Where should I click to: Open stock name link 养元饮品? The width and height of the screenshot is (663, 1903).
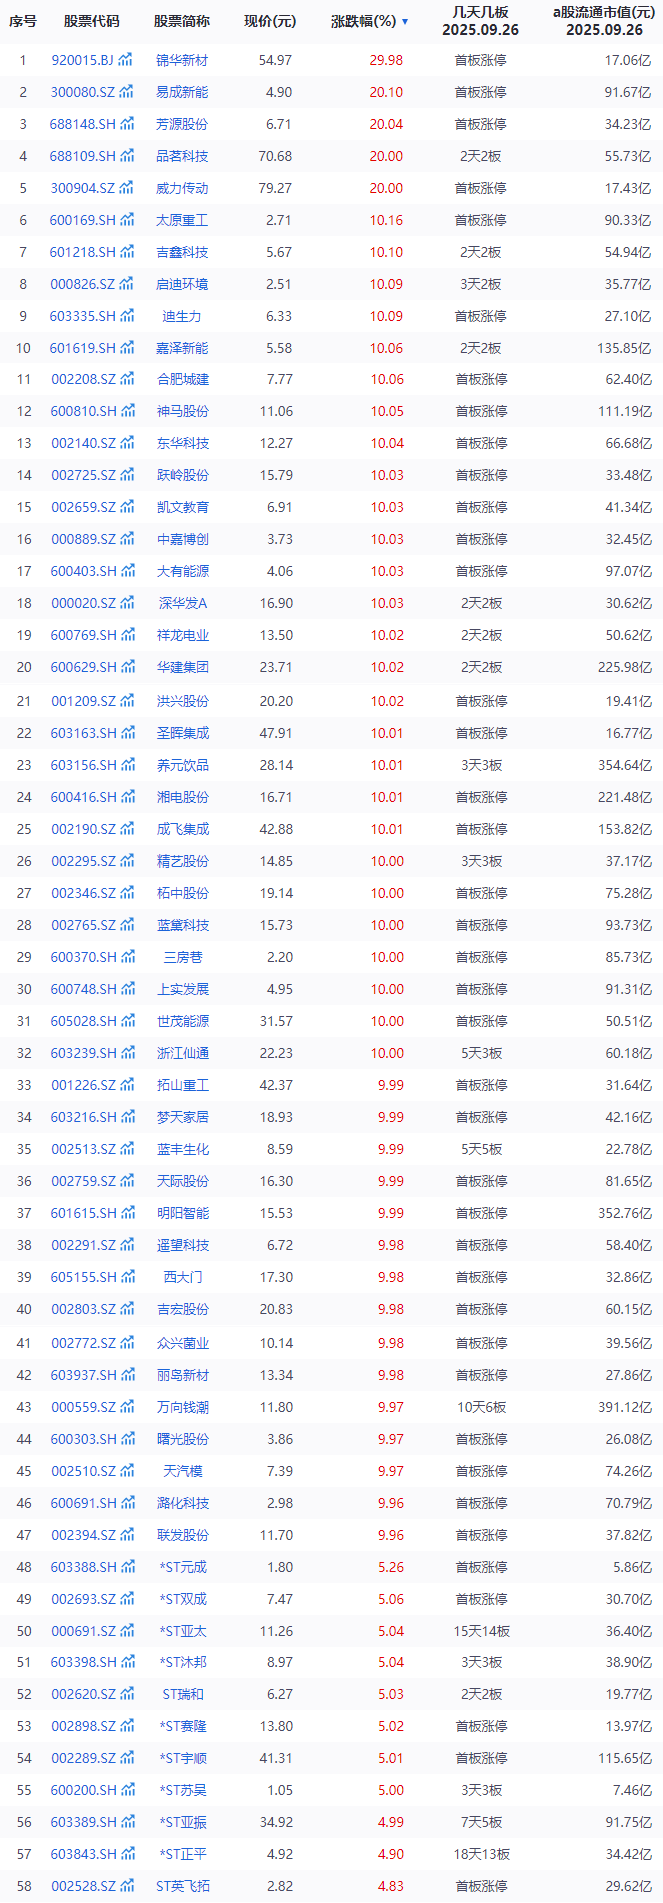point(183,765)
